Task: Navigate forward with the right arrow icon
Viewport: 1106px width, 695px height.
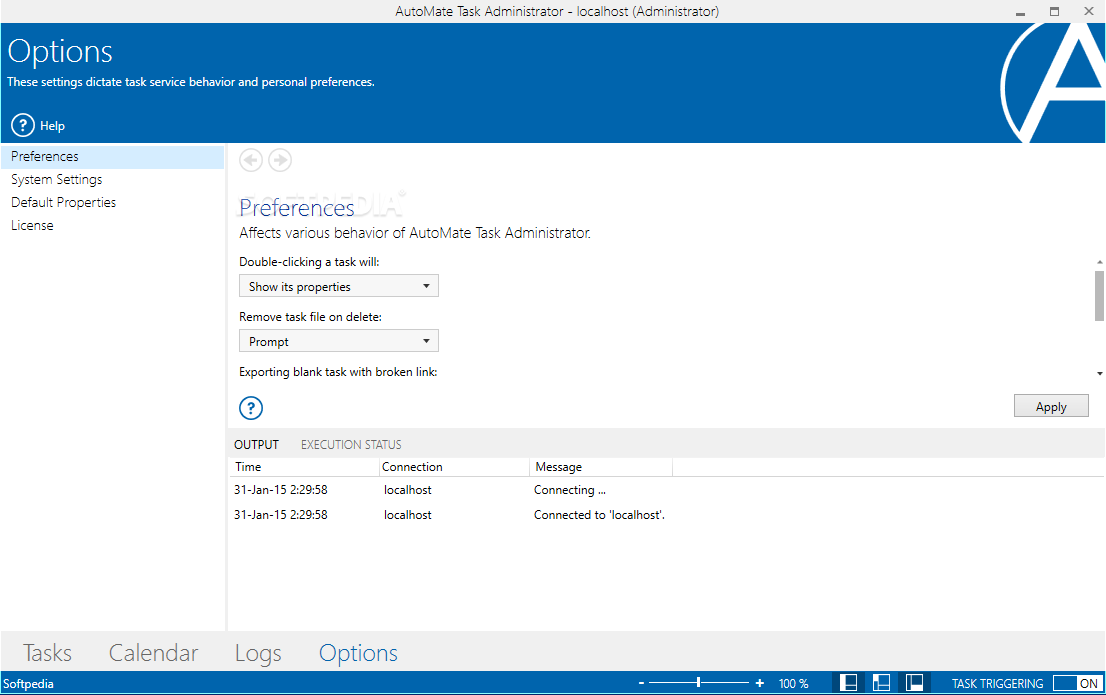Action: (280, 160)
